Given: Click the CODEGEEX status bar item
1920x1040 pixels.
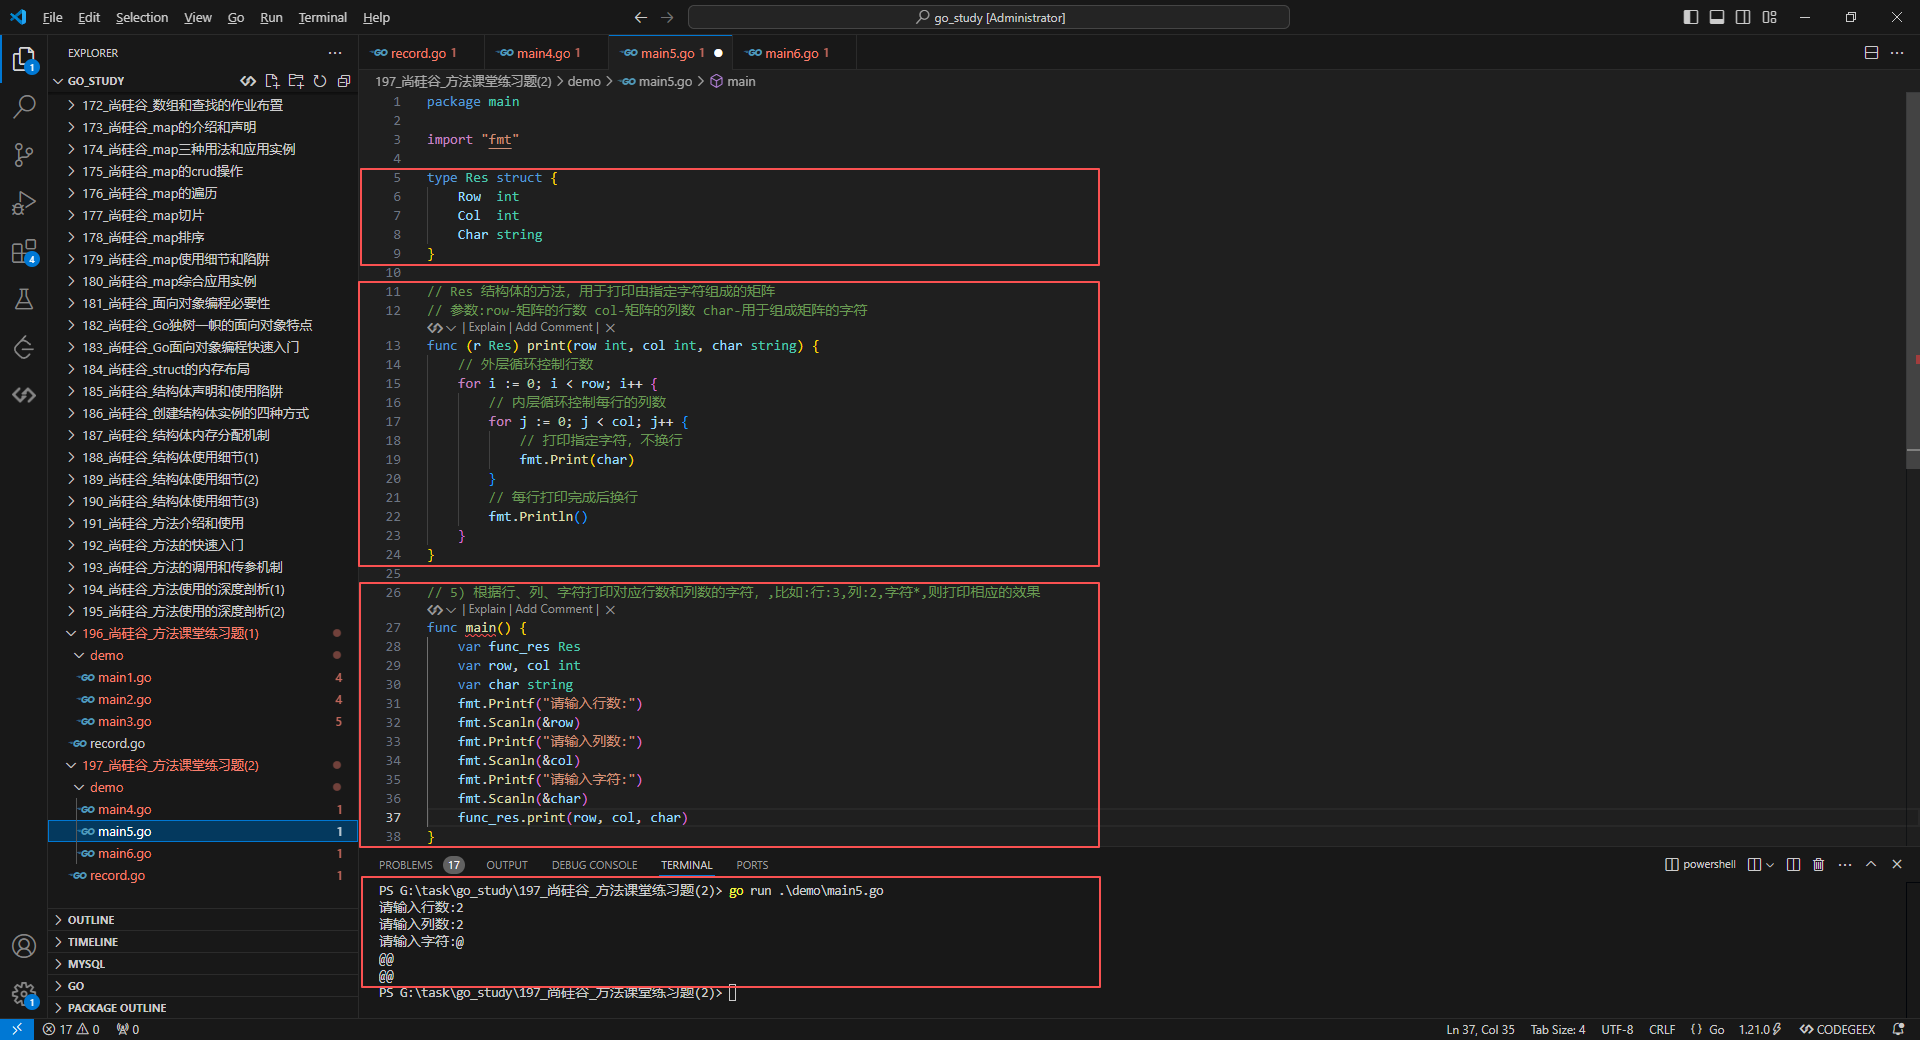Looking at the screenshot, I should coord(1837,1029).
